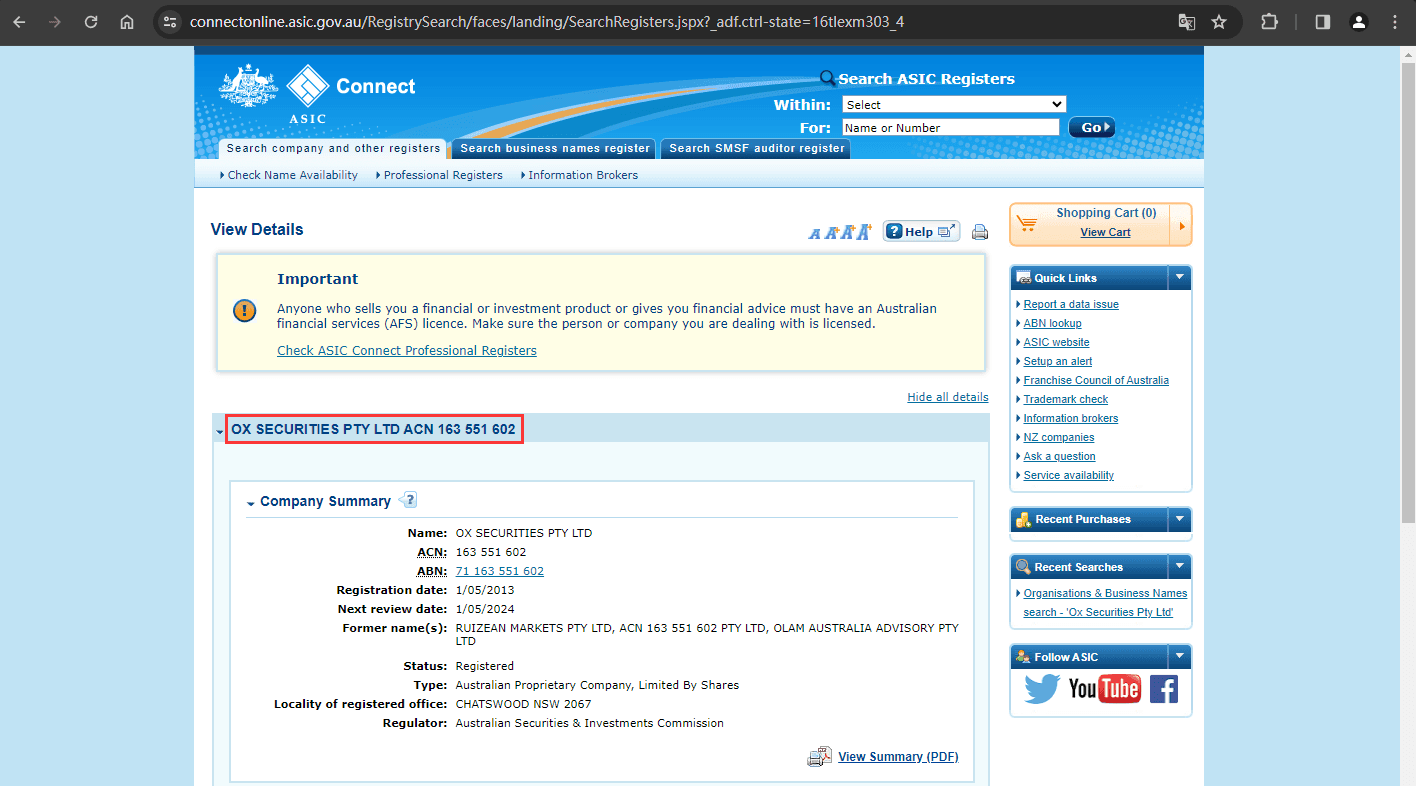This screenshot has height=786, width=1416.
Task: Switch to Search business names register tab
Action: pyautogui.click(x=555, y=148)
